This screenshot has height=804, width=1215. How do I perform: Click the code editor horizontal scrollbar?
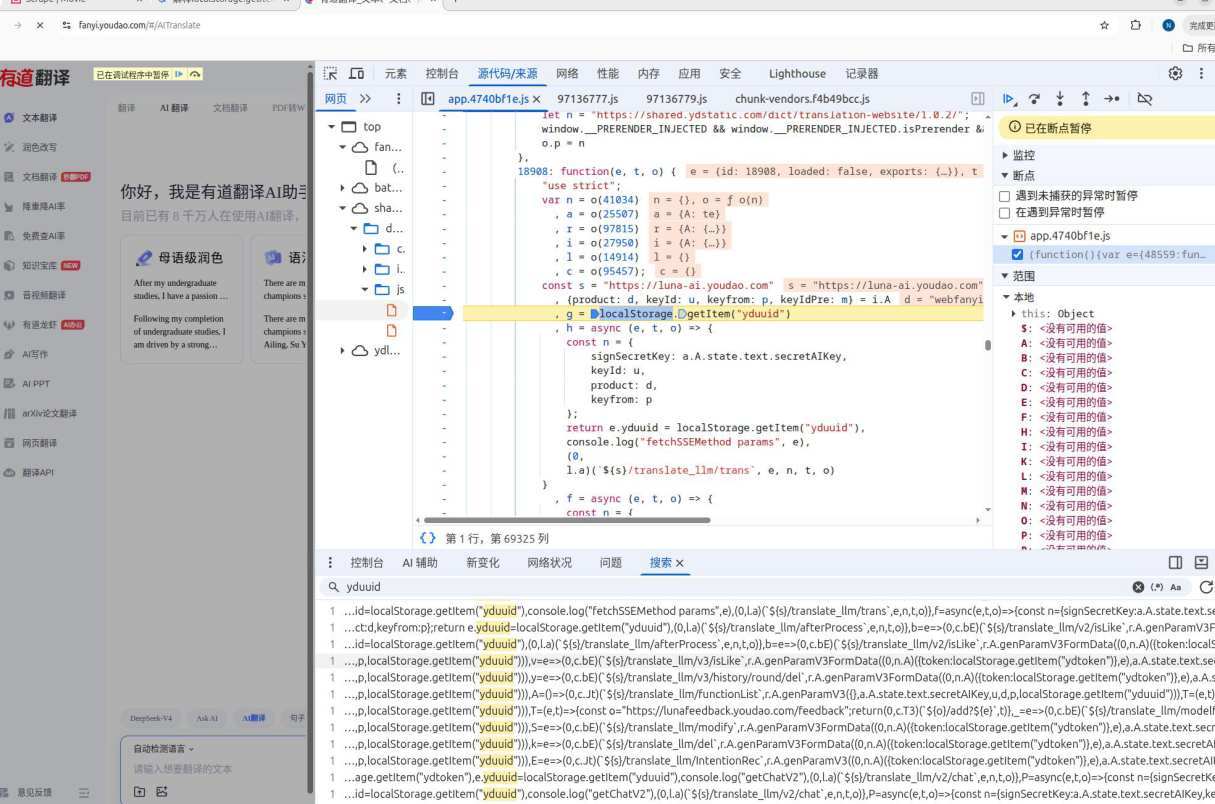pos(567,520)
